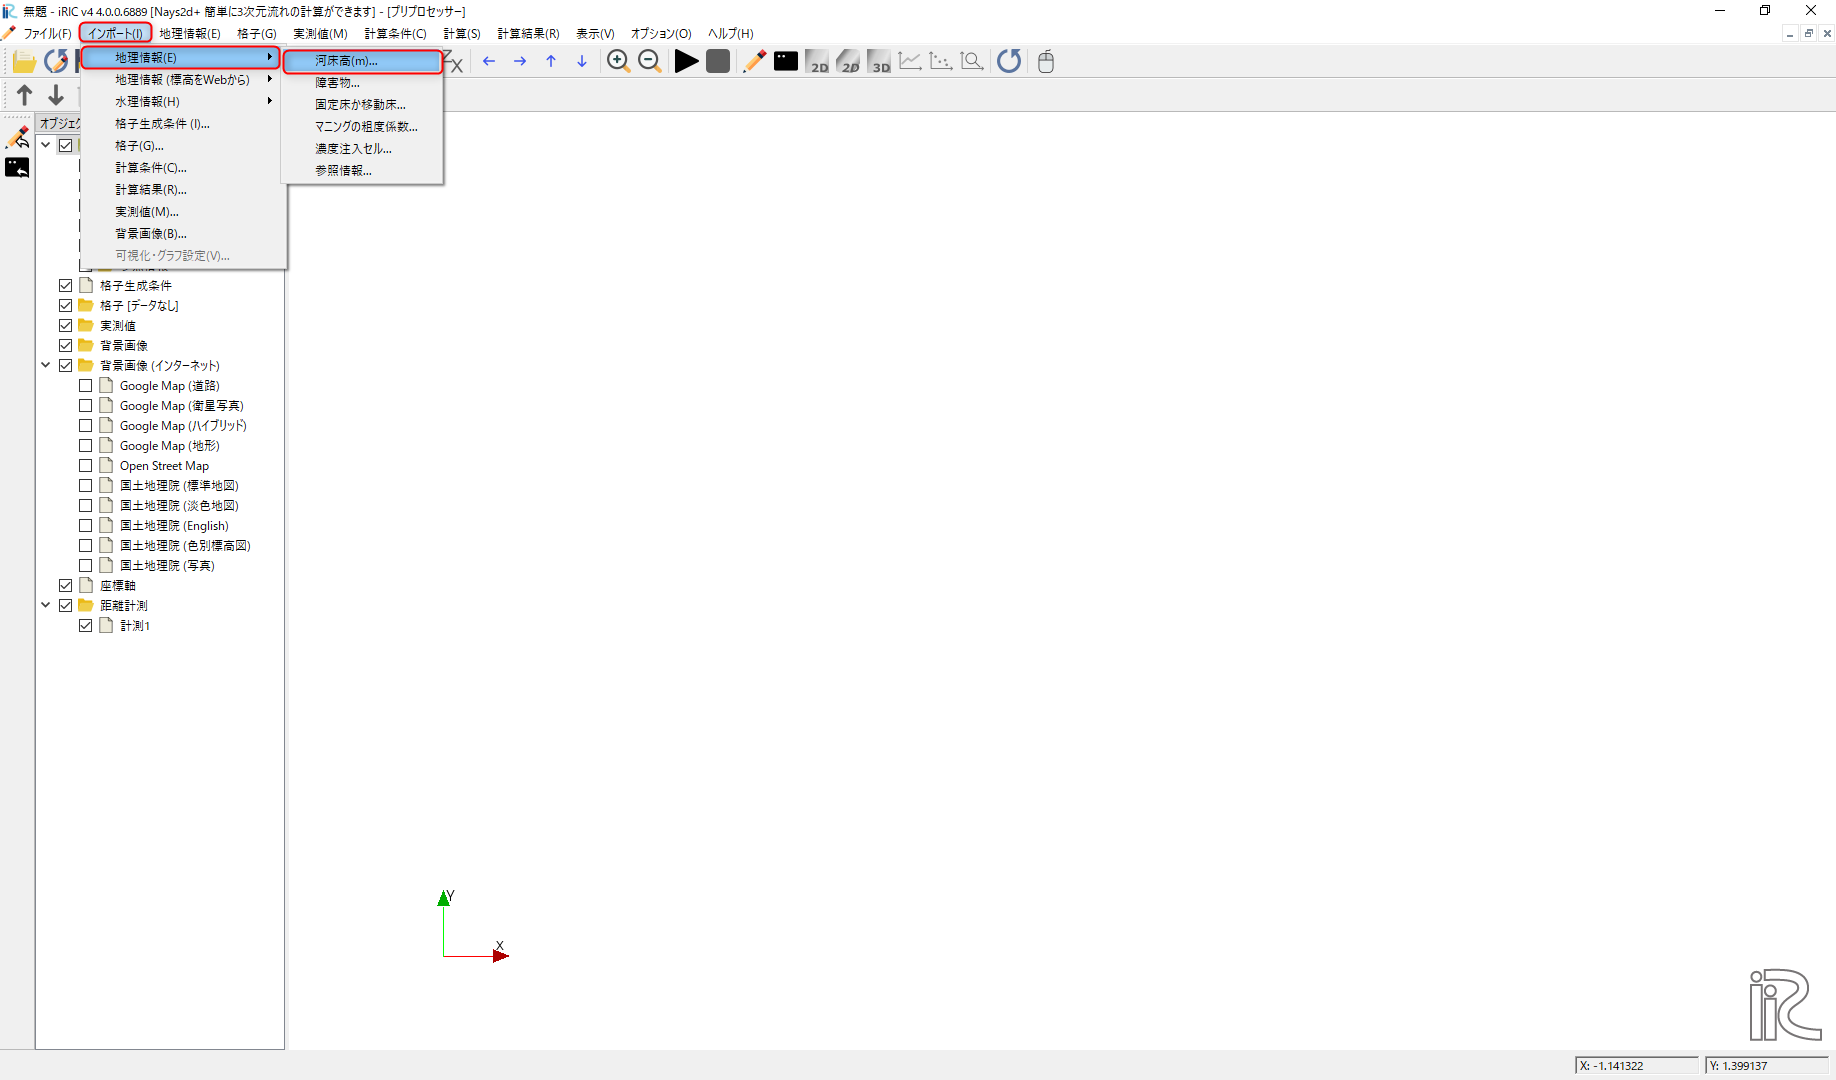Viewport: 1836px width, 1080px height.
Task: Open the bird's-eye 2D window icon
Action: click(x=848, y=62)
